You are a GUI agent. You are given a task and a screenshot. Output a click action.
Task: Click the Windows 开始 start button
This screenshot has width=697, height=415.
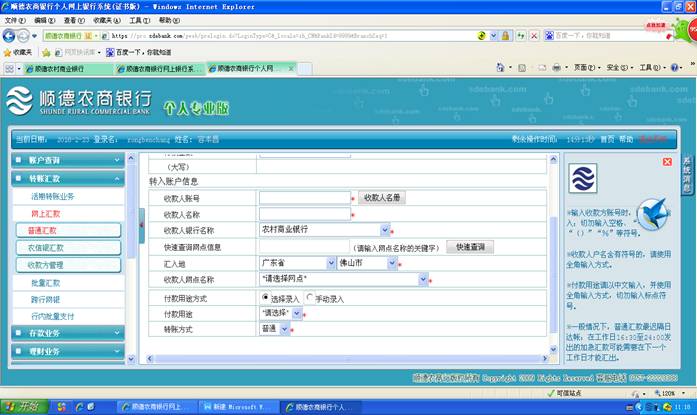[x=21, y=407]
